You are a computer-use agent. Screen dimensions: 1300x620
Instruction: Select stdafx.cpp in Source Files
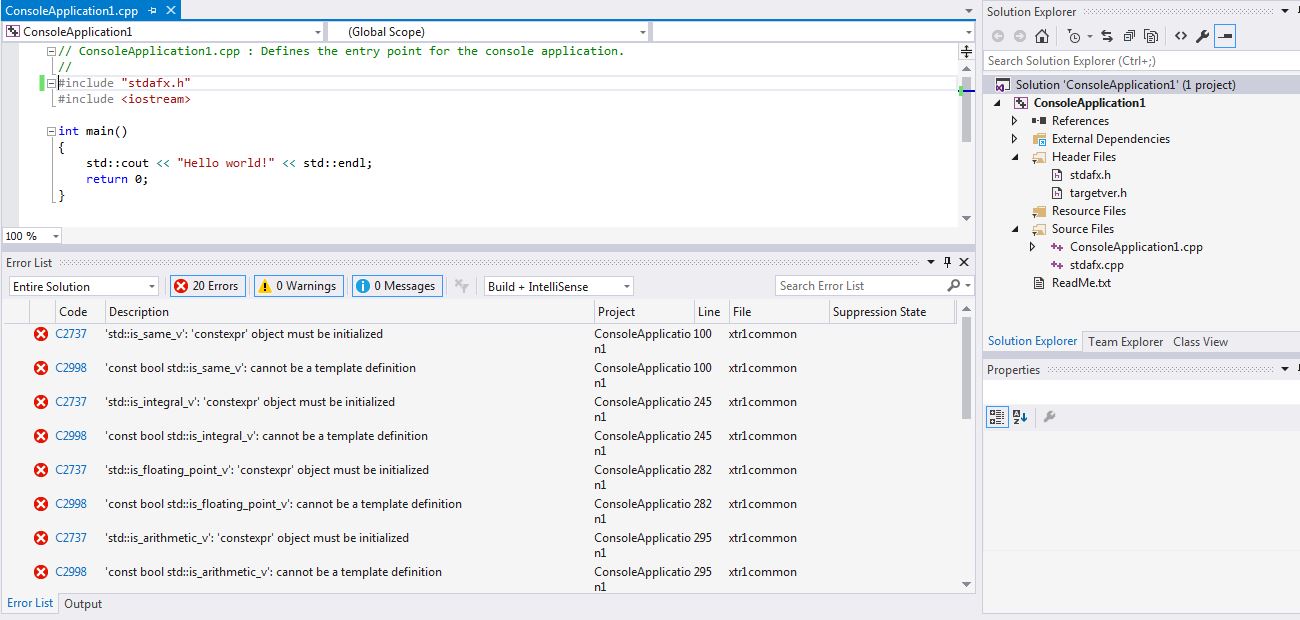[1097, 265]
